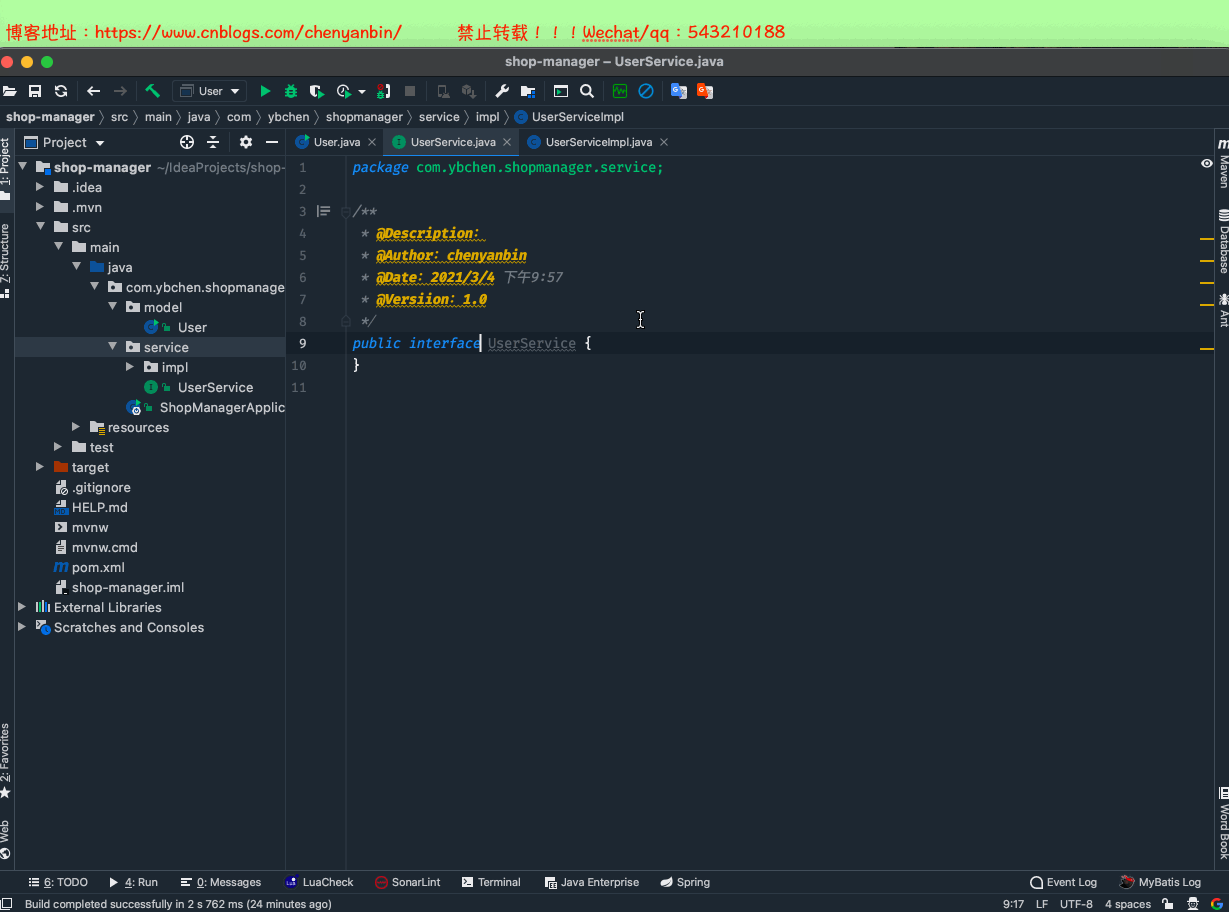Click the wrench Project Structure settings icon

coord(502,91)
